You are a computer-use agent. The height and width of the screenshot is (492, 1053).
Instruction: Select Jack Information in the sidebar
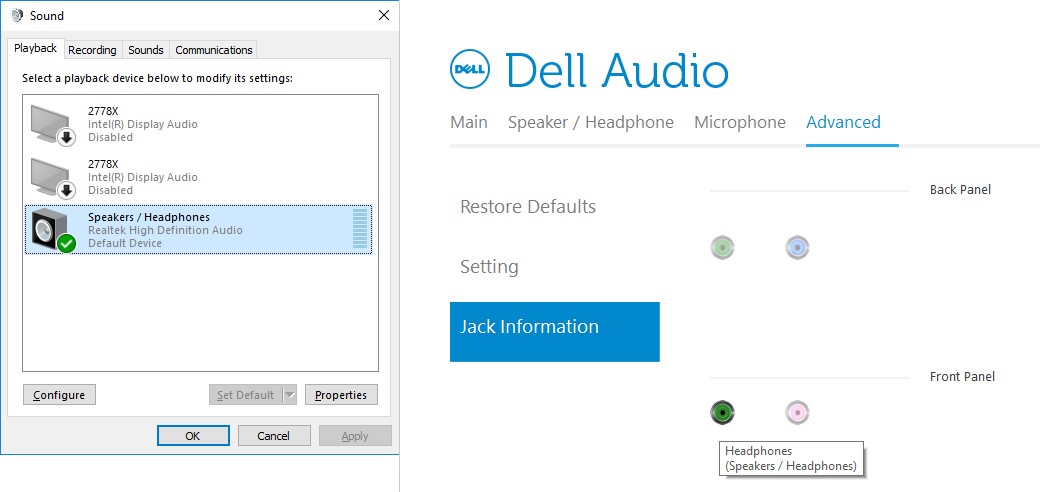coord(555,332)
